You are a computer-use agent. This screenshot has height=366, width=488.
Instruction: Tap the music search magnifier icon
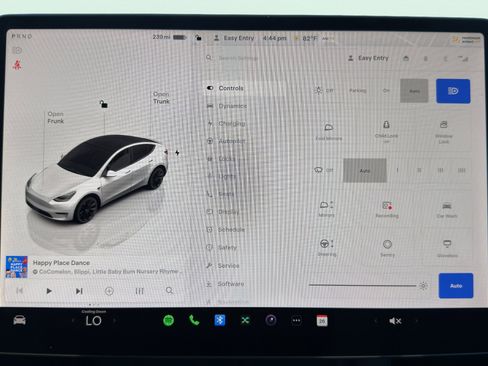click(x=169, y=290)
